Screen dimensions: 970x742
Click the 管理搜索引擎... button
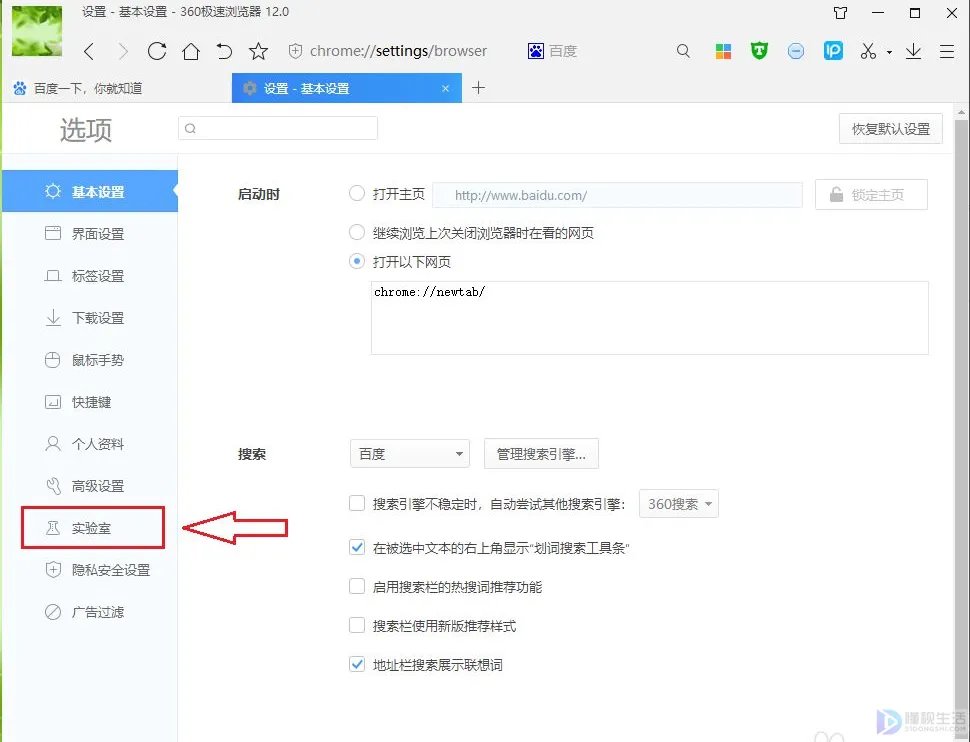[x=541, y=454]
